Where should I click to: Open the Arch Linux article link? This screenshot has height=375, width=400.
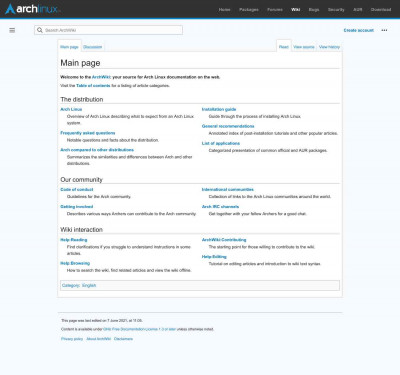click(71, 109)
